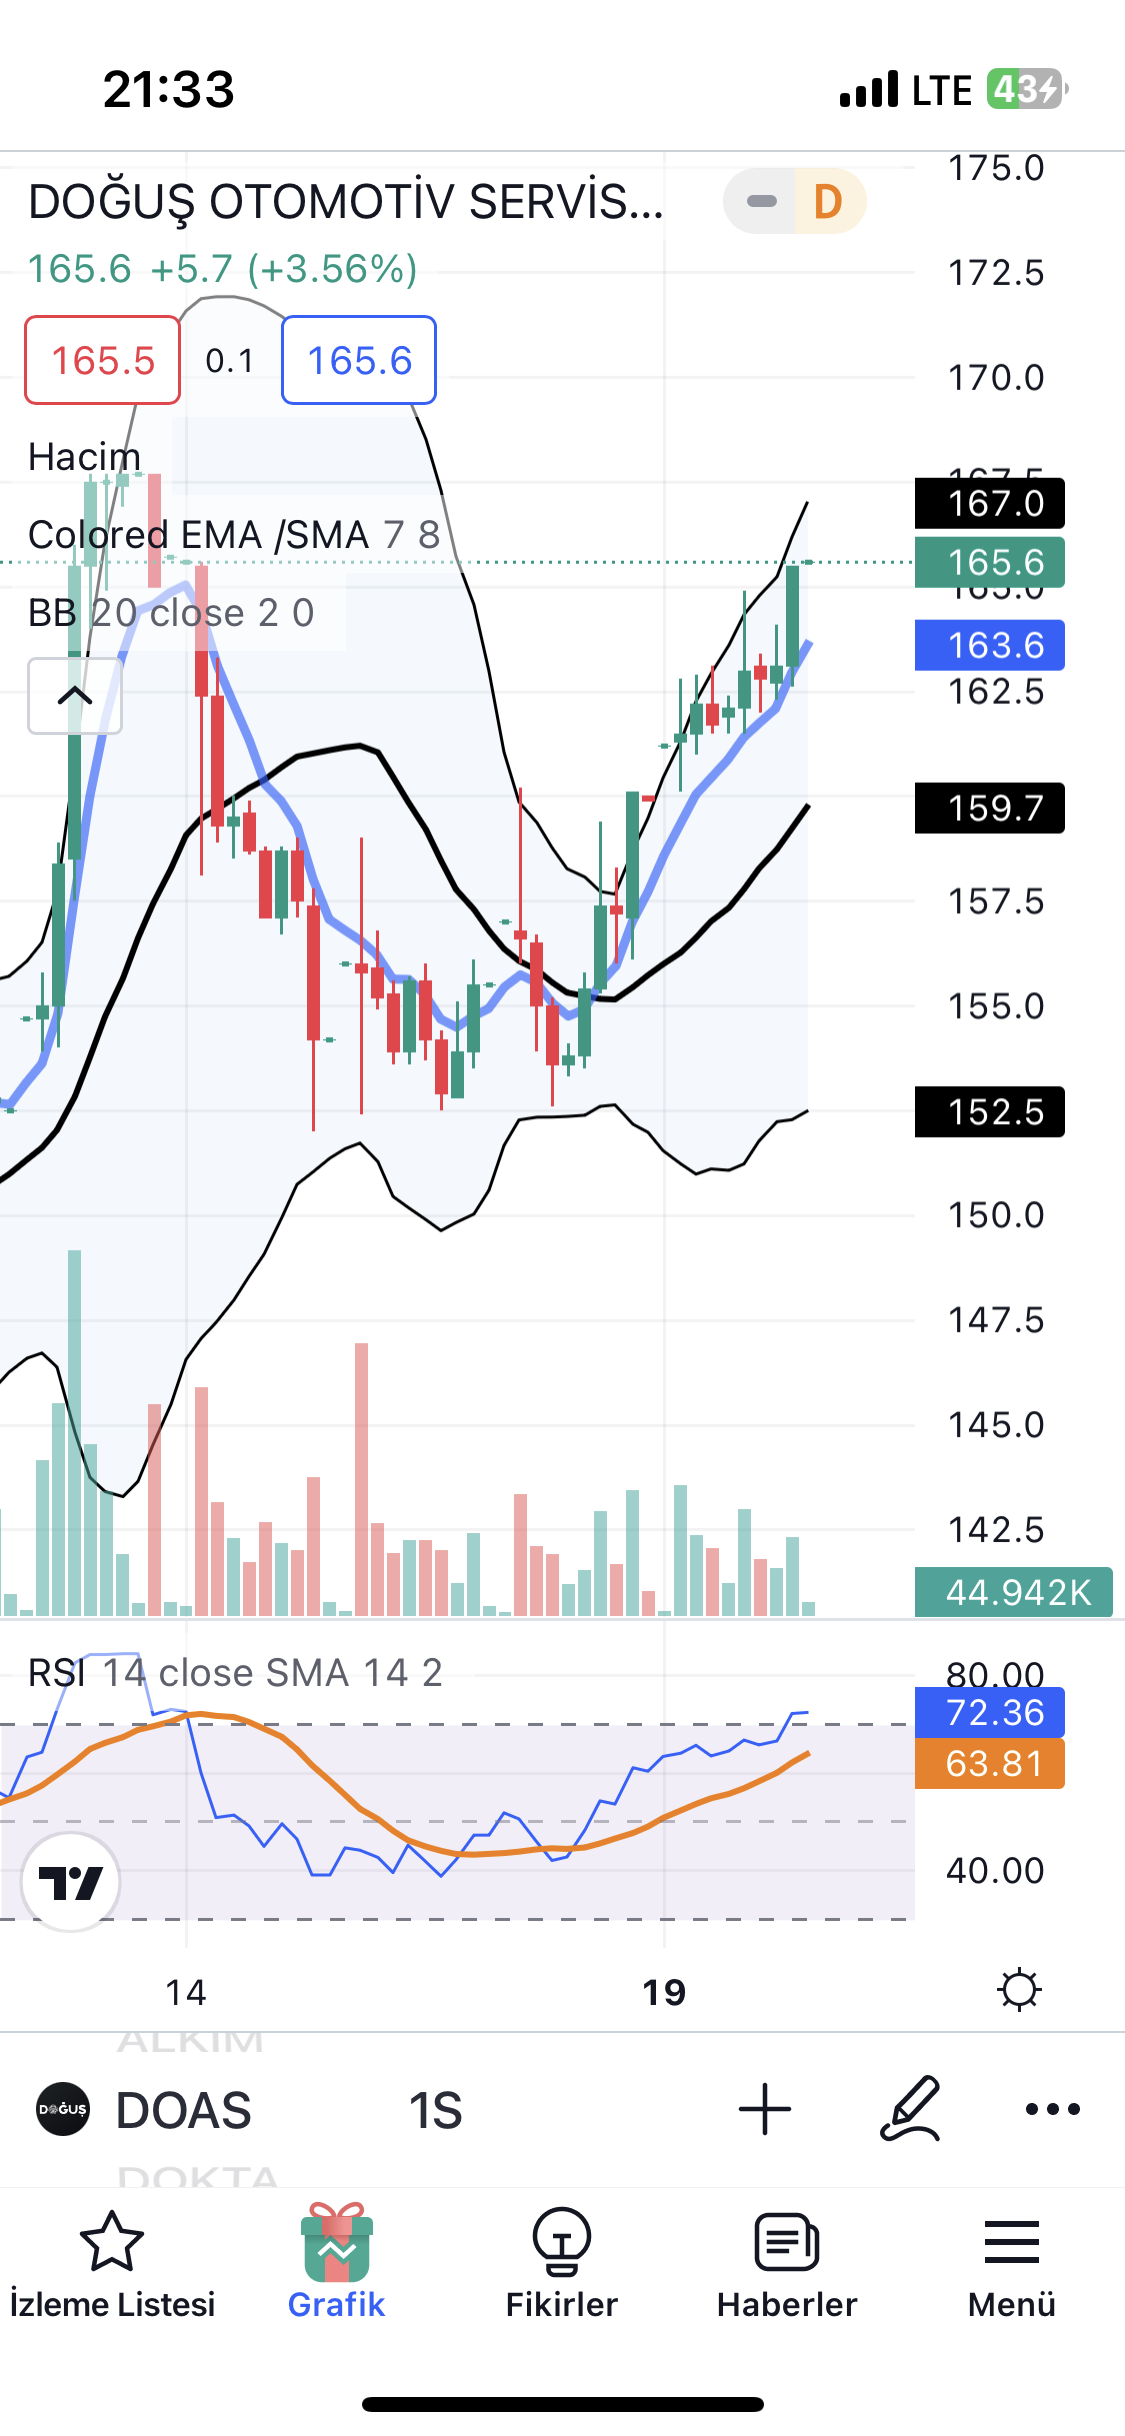Tap the 72.36 RSI value label
The image size is (1125, 2436).
[990, 1712]
